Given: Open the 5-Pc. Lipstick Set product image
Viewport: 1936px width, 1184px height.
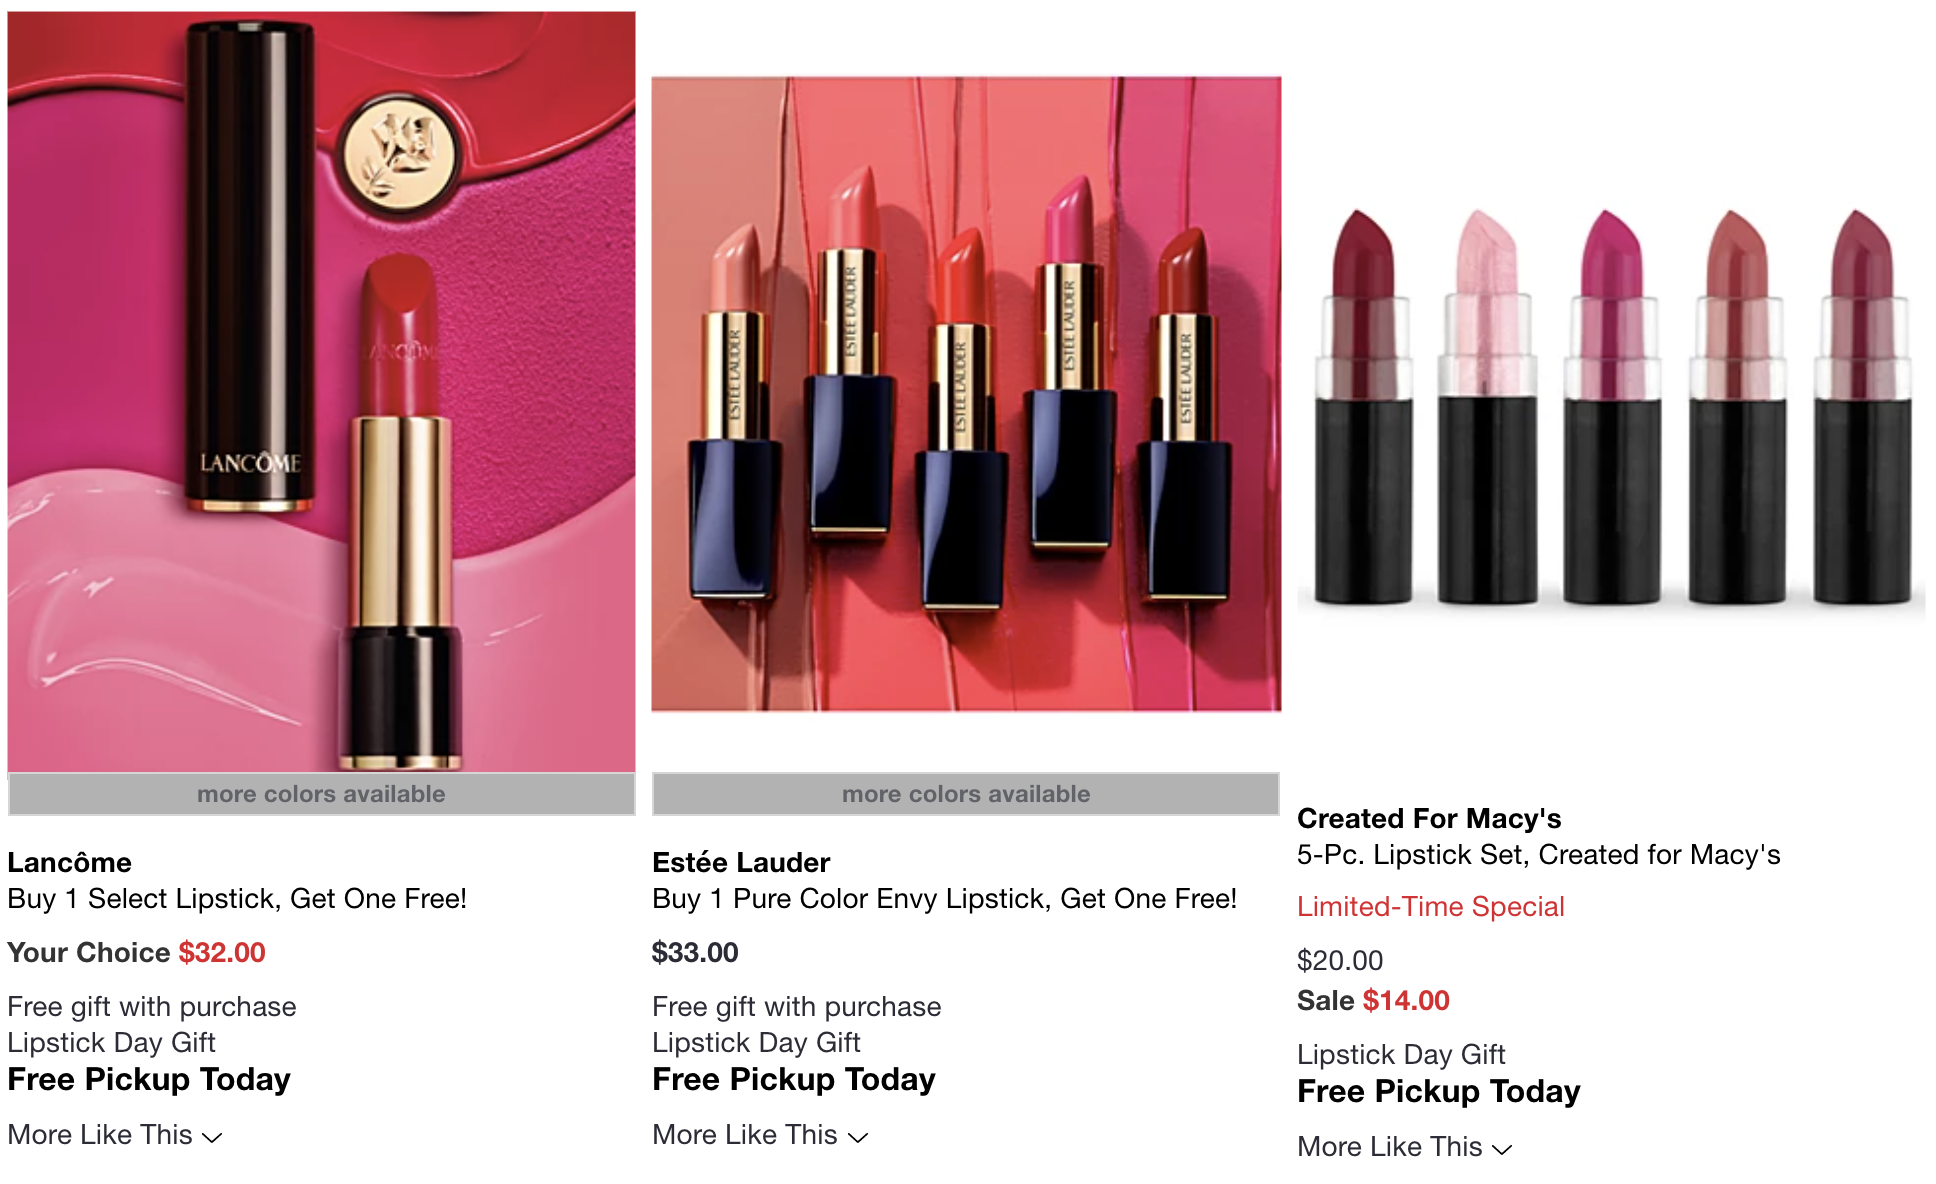Looking at the screenshot, I should click(1611, 406).
